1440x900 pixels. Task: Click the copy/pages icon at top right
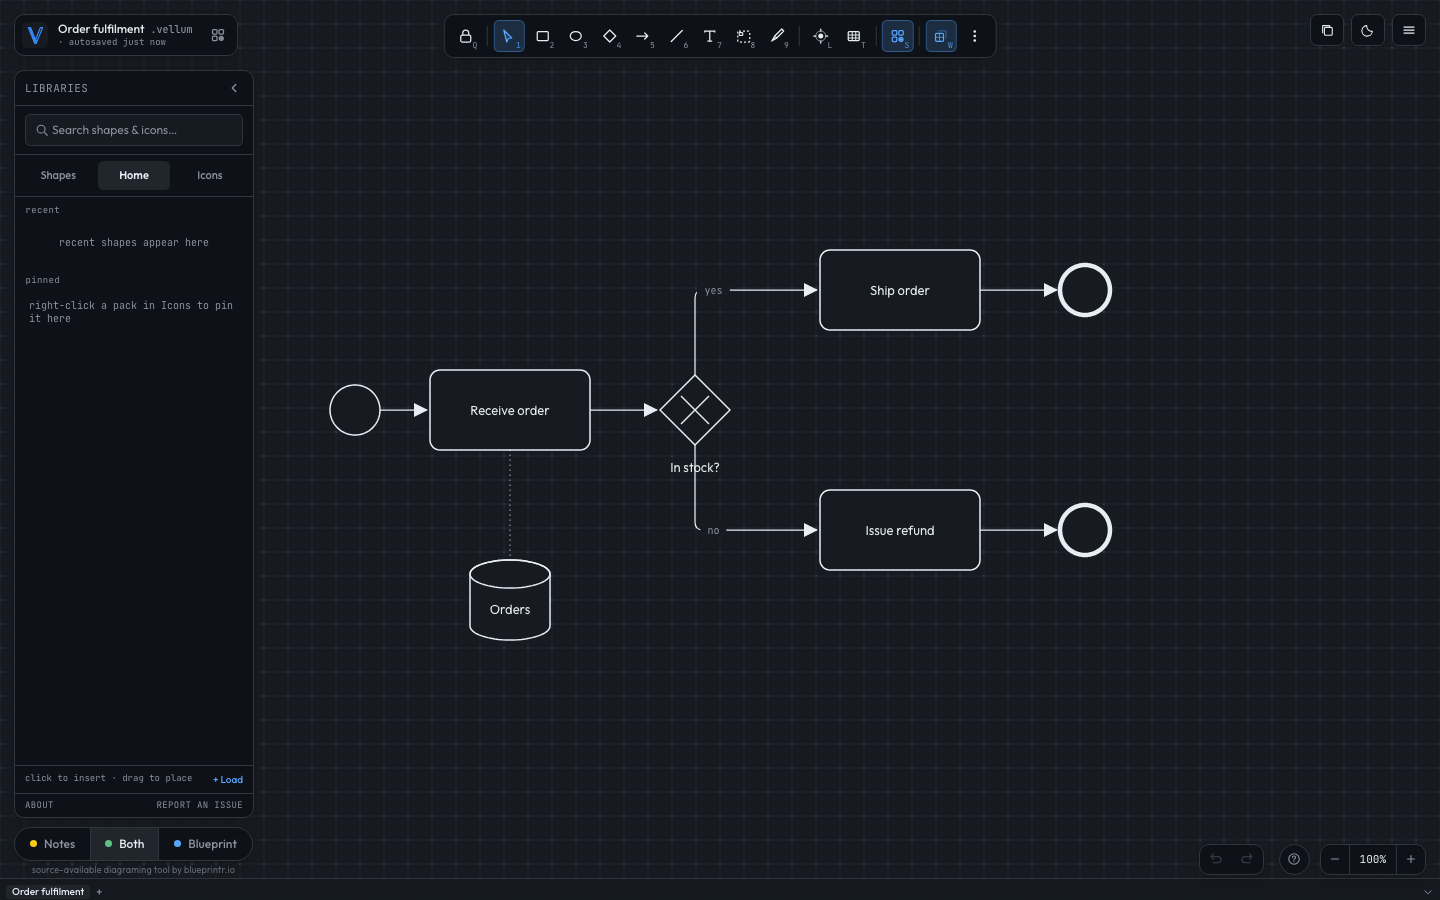point(1327,30)
